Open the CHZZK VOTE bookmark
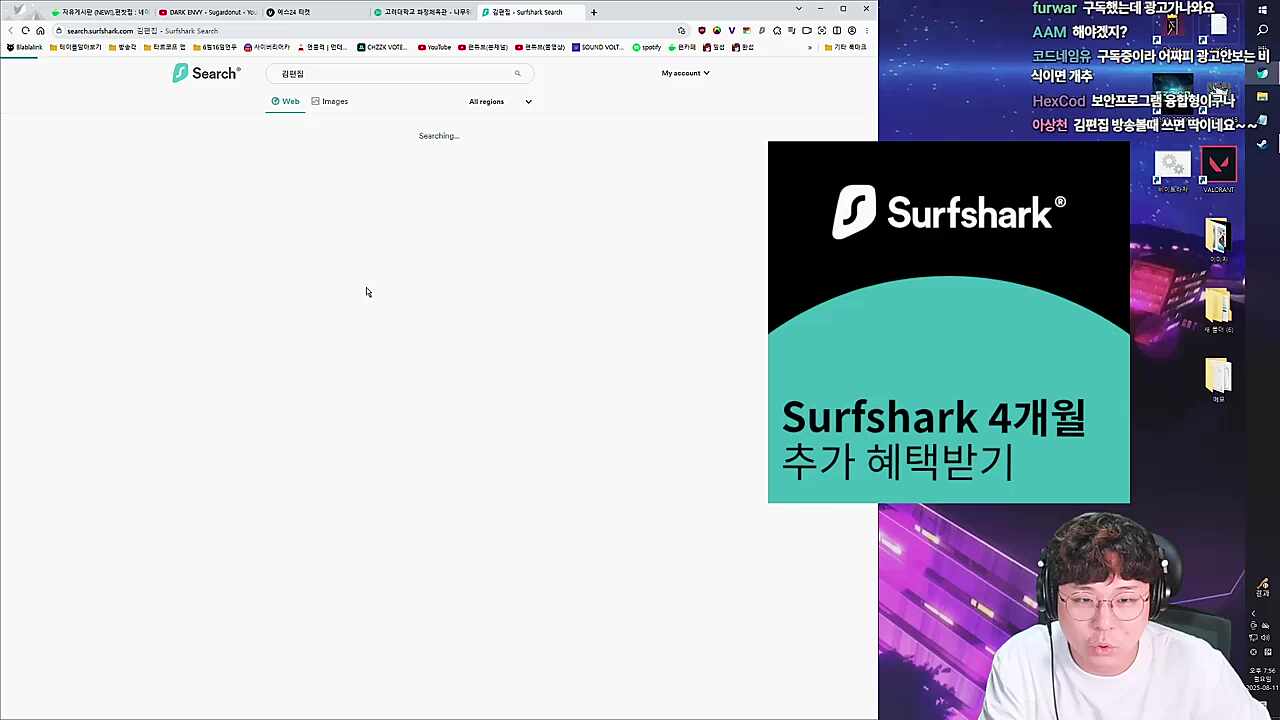Viewport: 1280px width, 720px height. coord(381,47)
